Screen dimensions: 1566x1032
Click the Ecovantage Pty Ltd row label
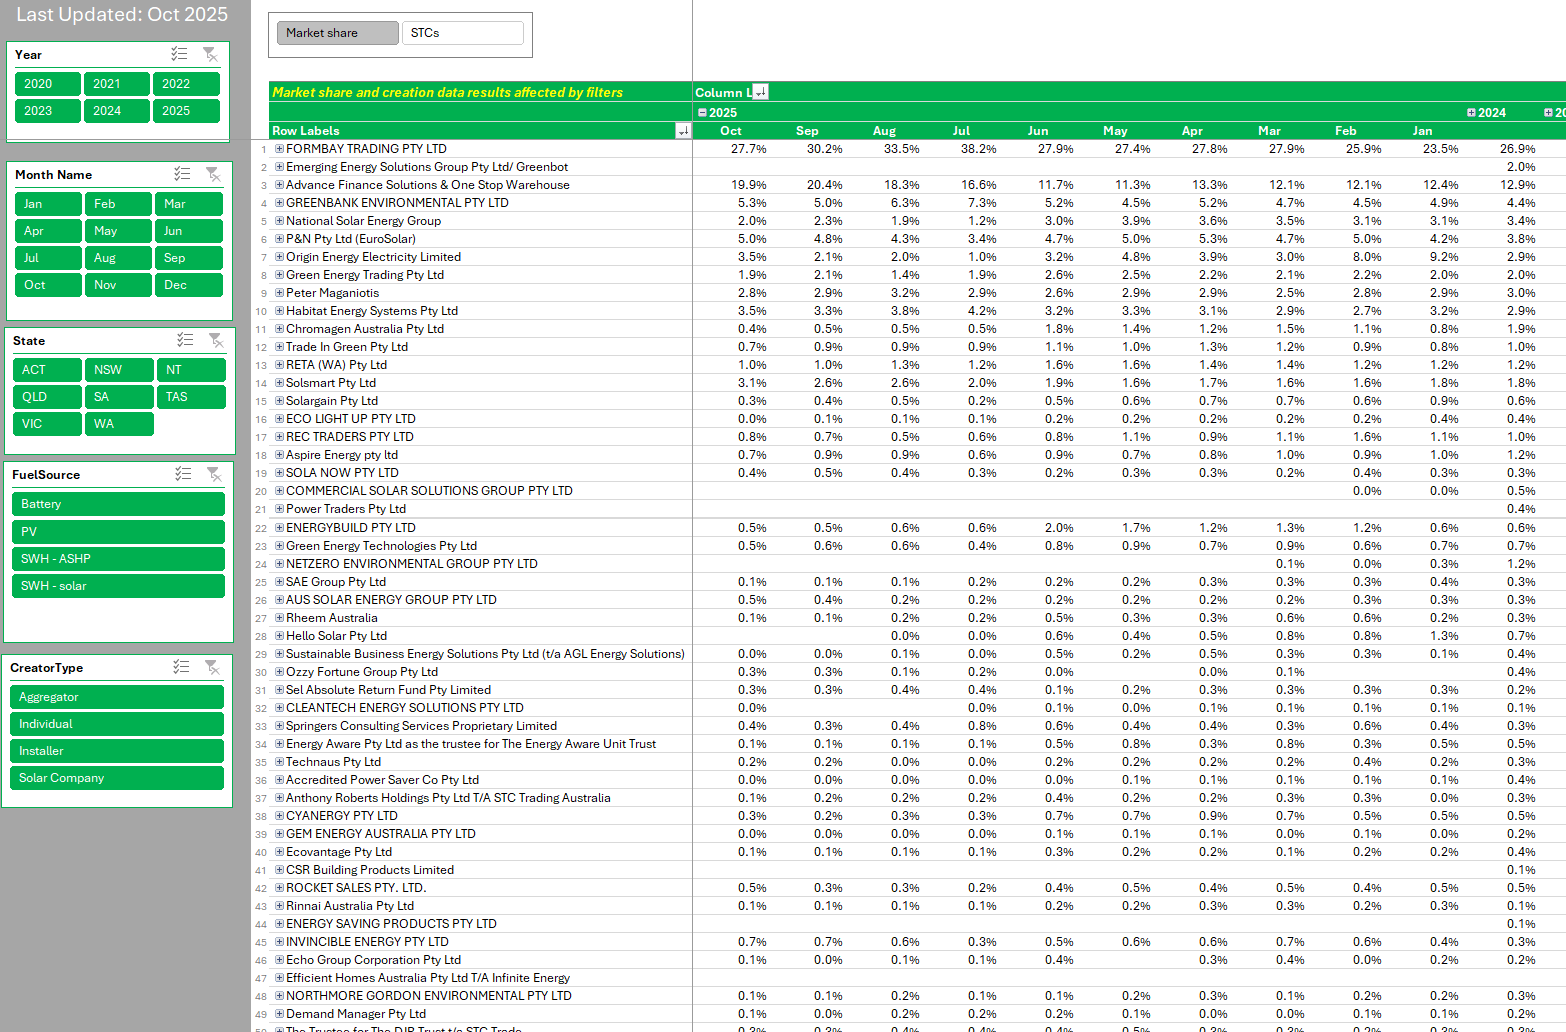[x=339, y=852]
